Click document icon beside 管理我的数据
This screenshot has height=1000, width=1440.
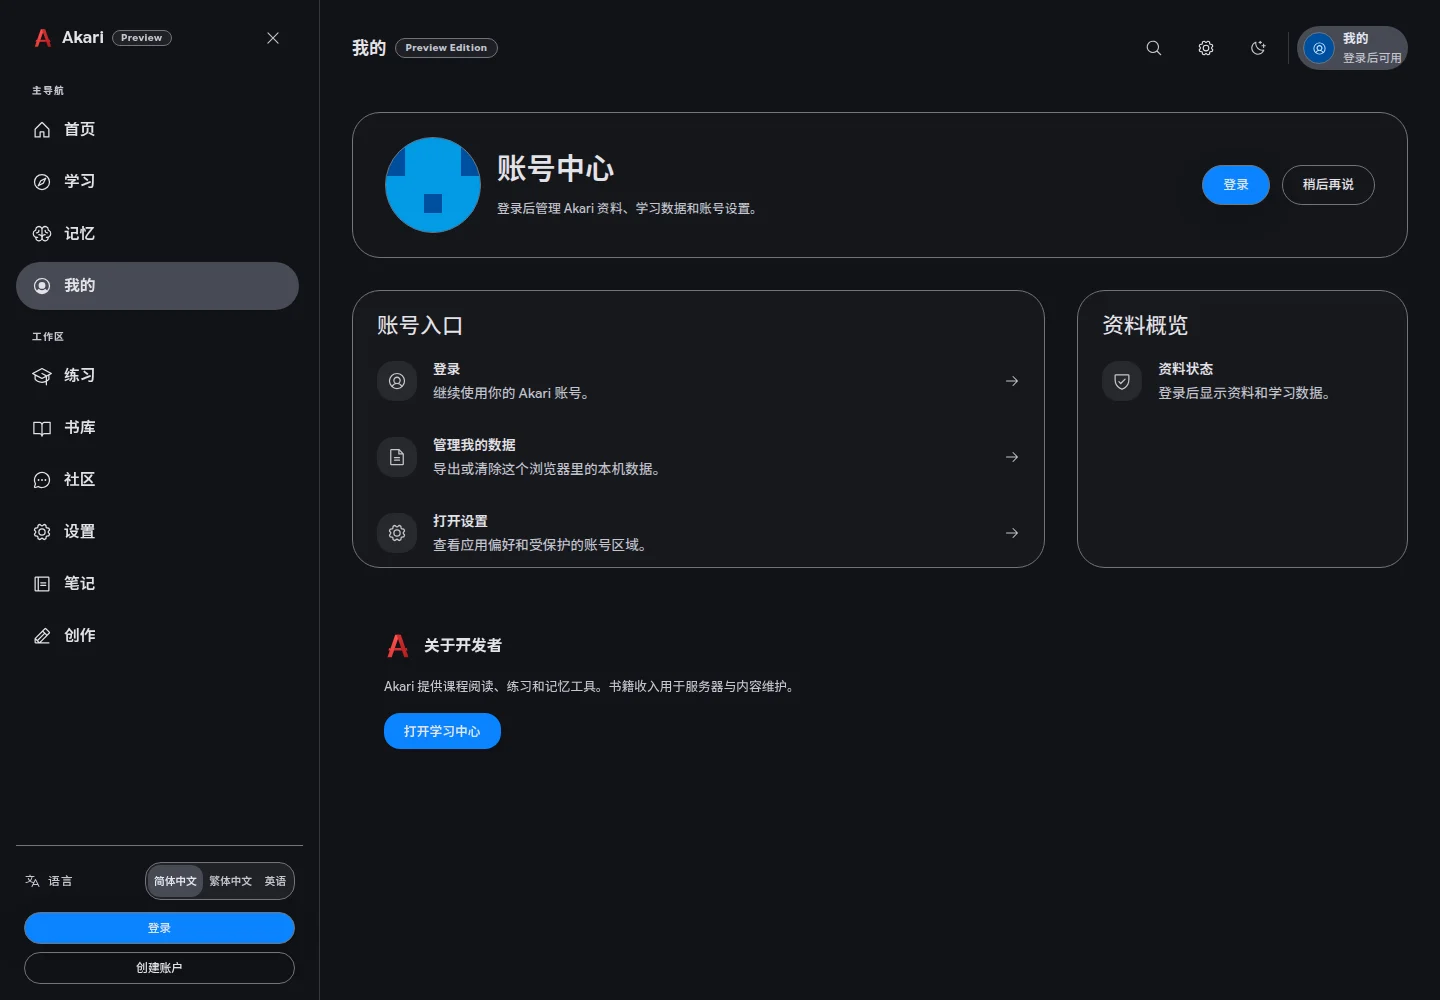tap(397, 457)
